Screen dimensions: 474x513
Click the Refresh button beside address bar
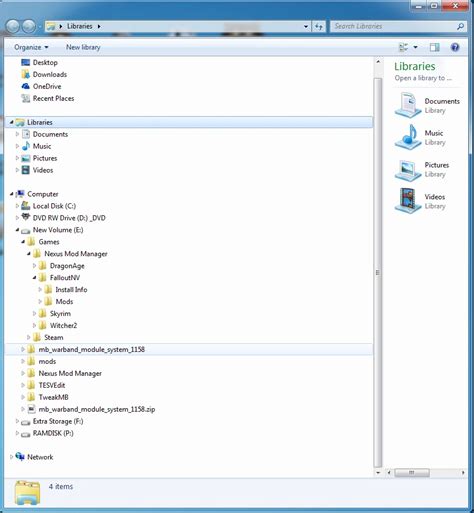click(x=319, y=26)
